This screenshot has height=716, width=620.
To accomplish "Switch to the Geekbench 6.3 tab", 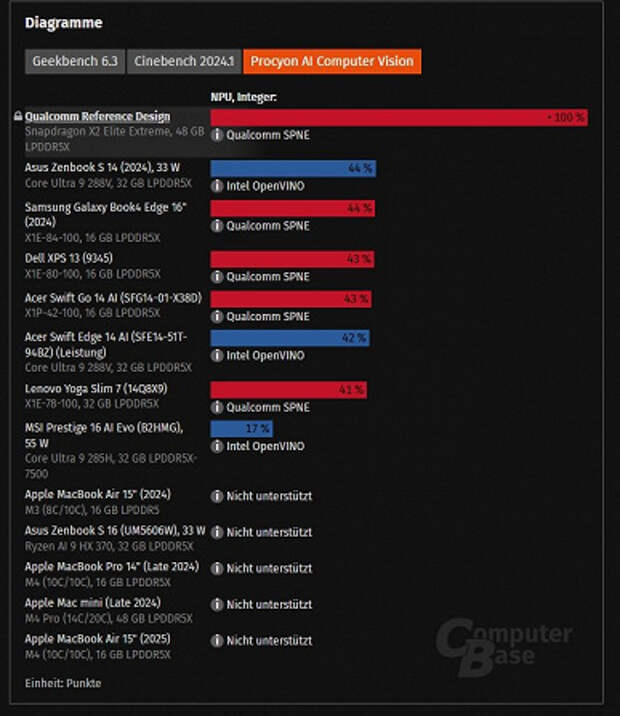I will pos(75,62).
